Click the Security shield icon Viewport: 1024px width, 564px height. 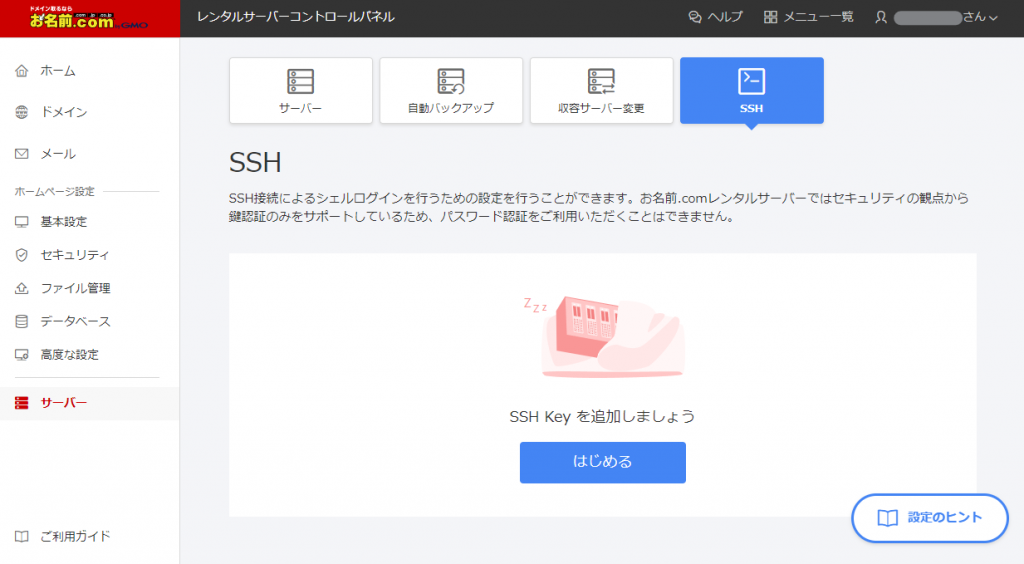pos(22,255)
